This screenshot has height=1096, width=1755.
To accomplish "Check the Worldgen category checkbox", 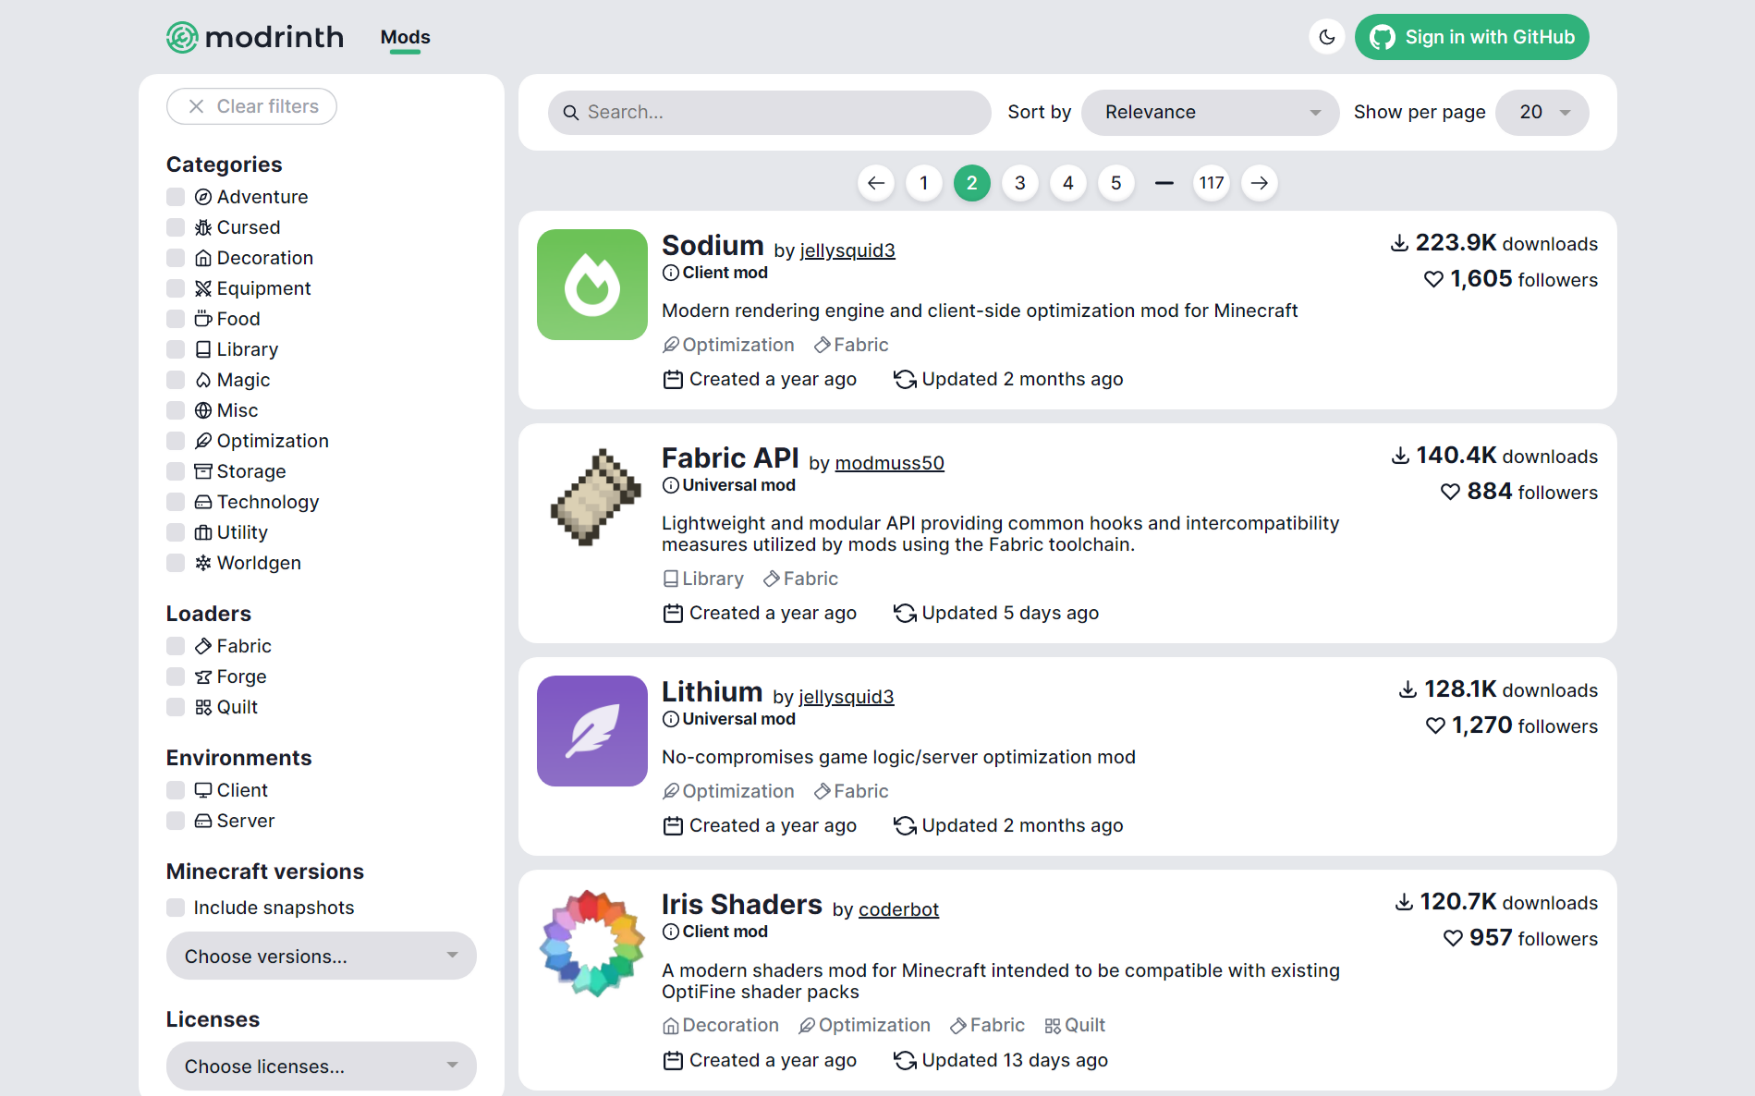I will pos(176,563).
